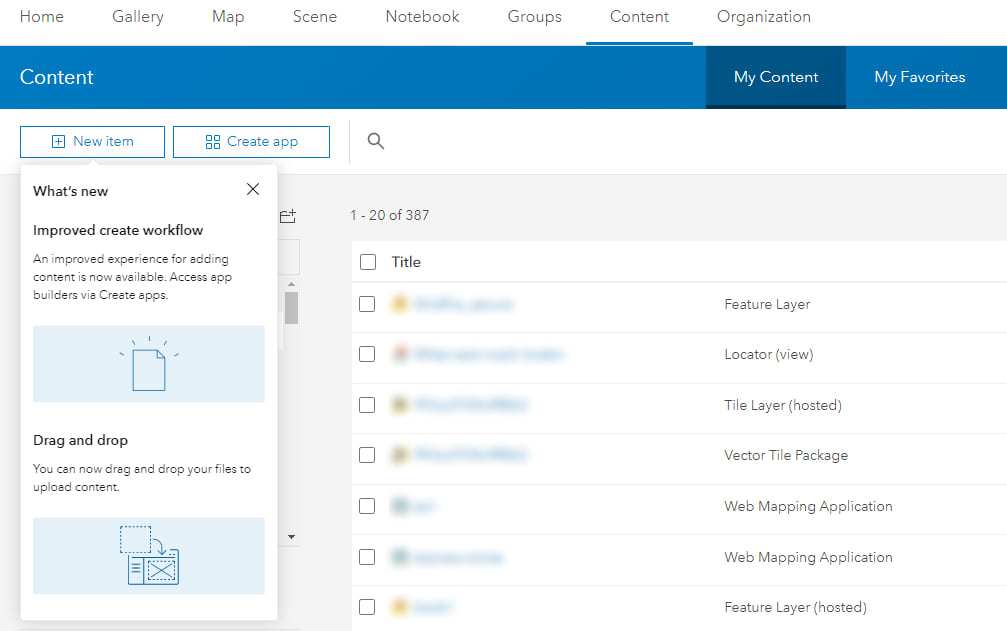This screenshot has width=1007, height=631.
Task: Click the Vector Tile Package row icon
Action: click(x=400, y=454)
